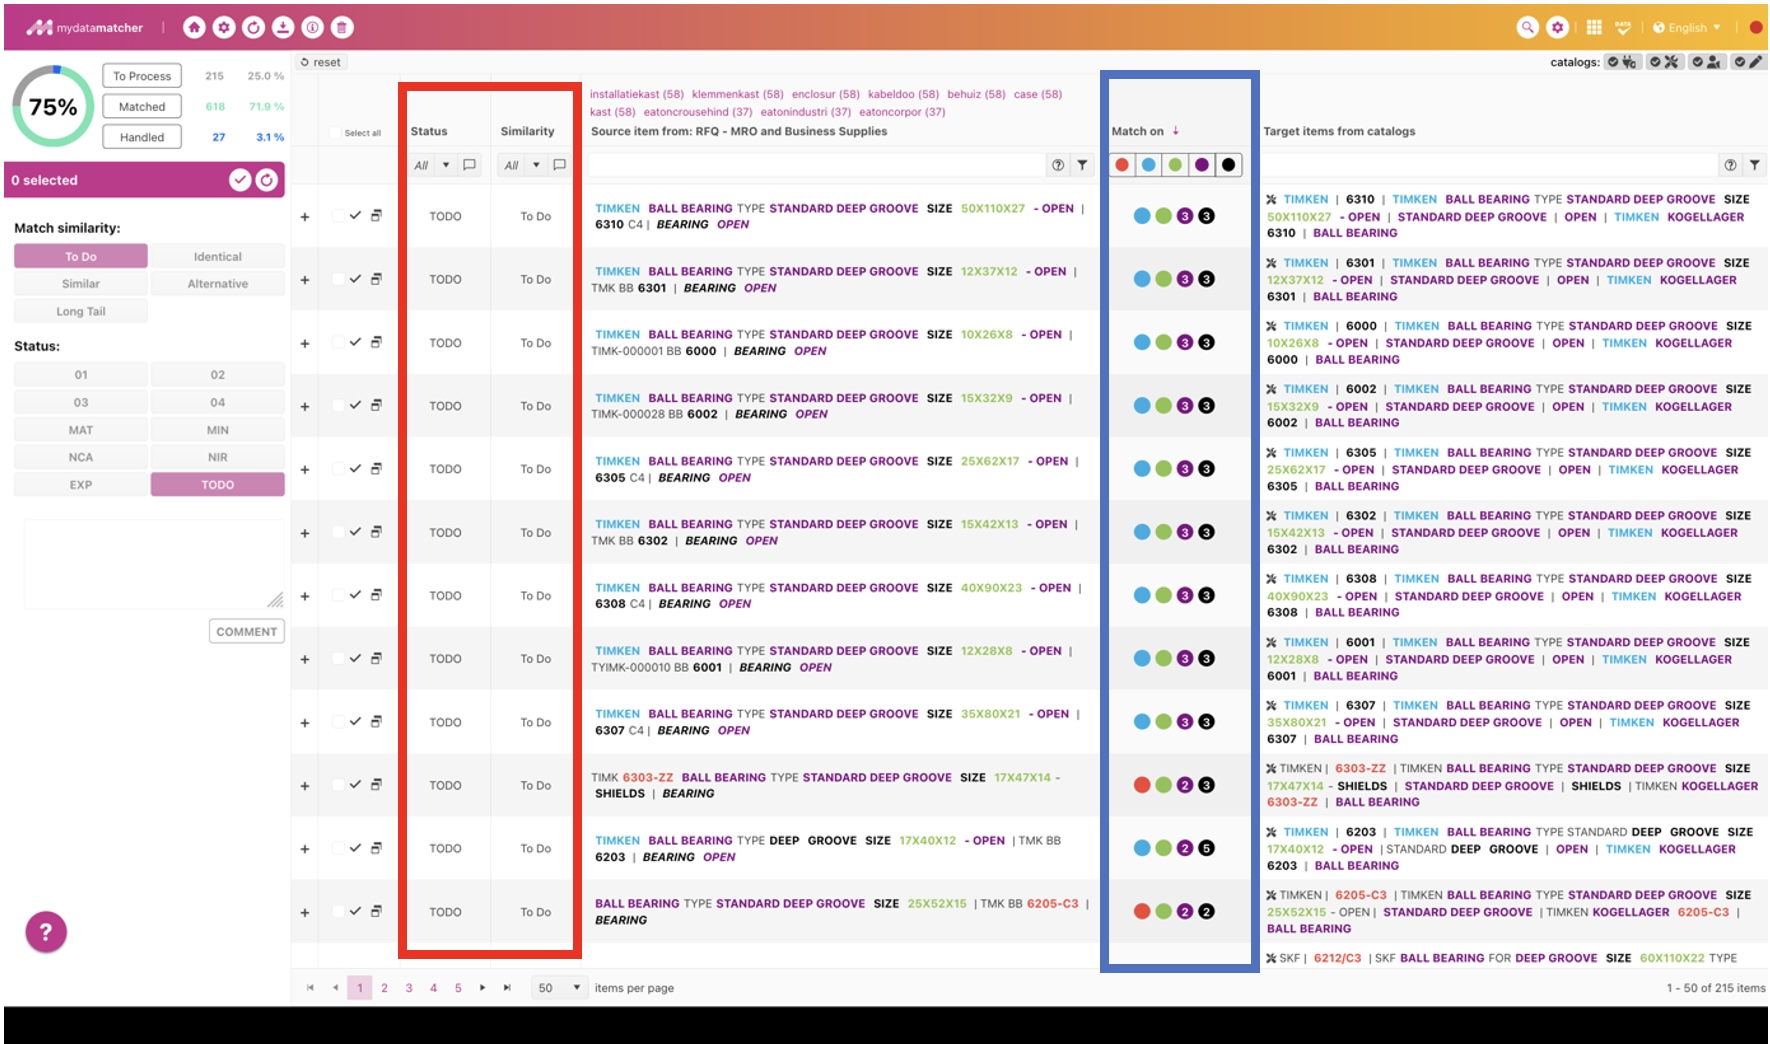Viewport: 1770px width, 1044px height.
Task: Open the eatoncrousehind (37) tag link
Action: pos(698,112)
